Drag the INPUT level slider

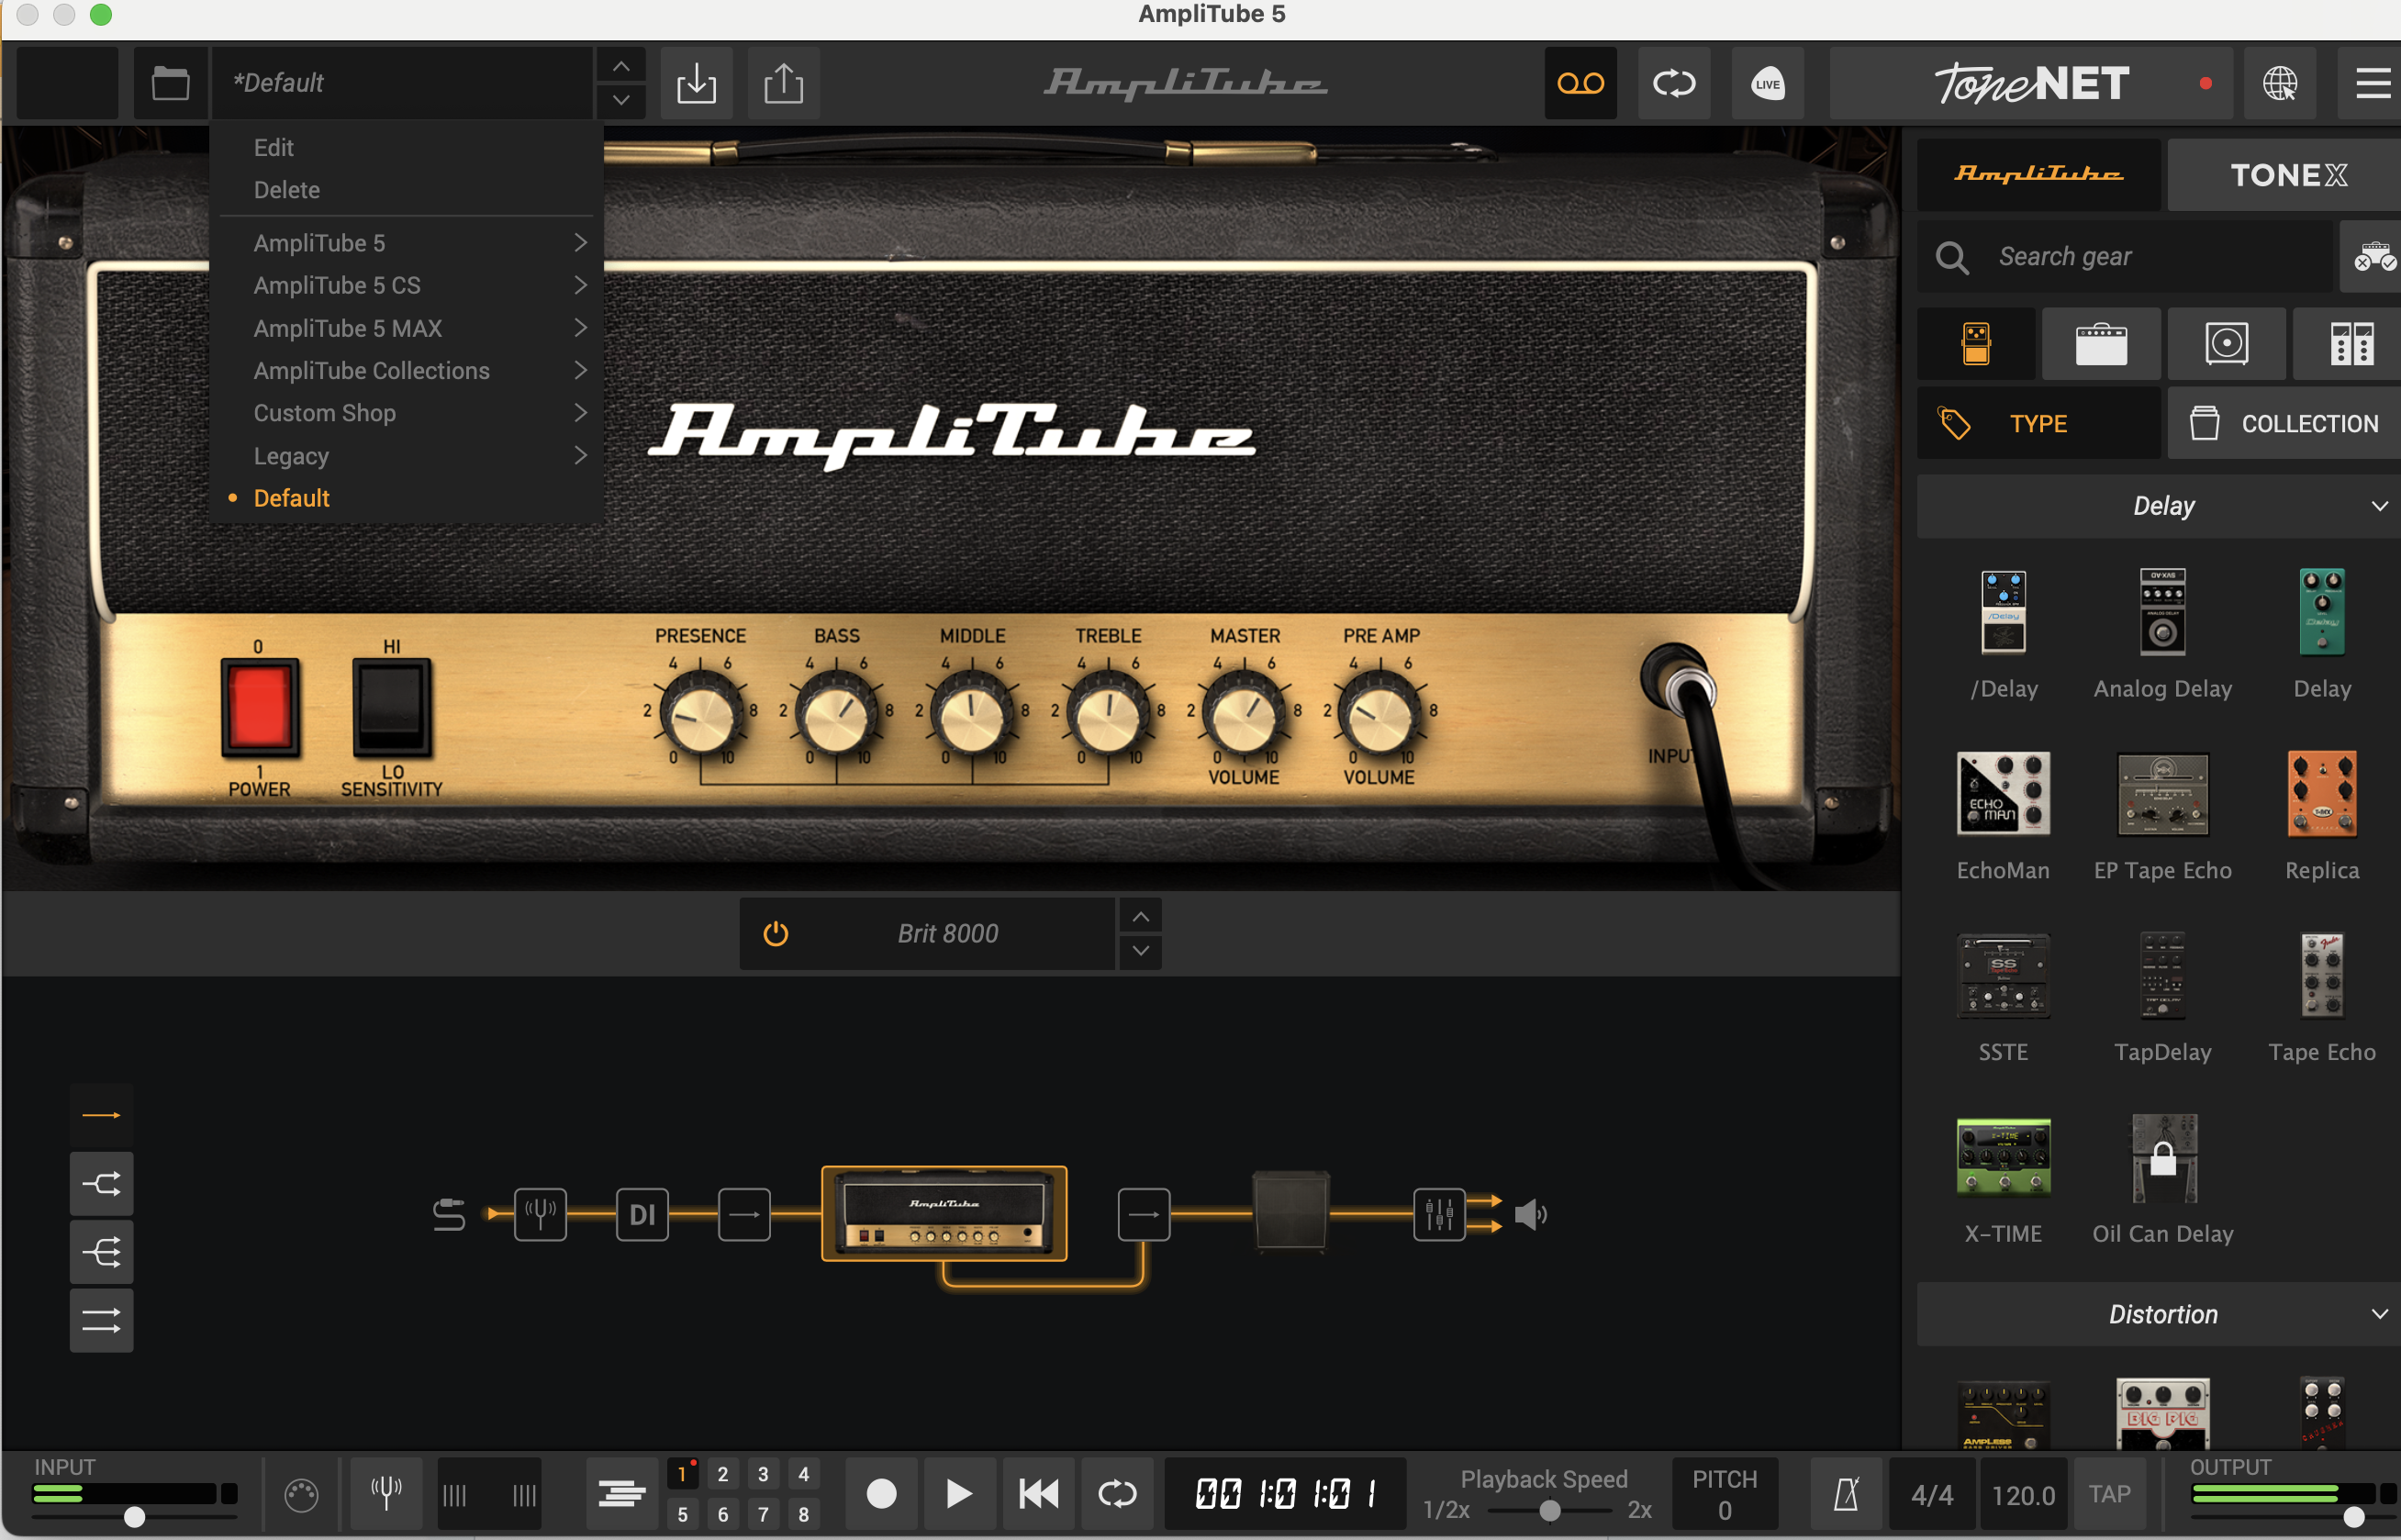pyautogui.click(x=133, y=1517)
